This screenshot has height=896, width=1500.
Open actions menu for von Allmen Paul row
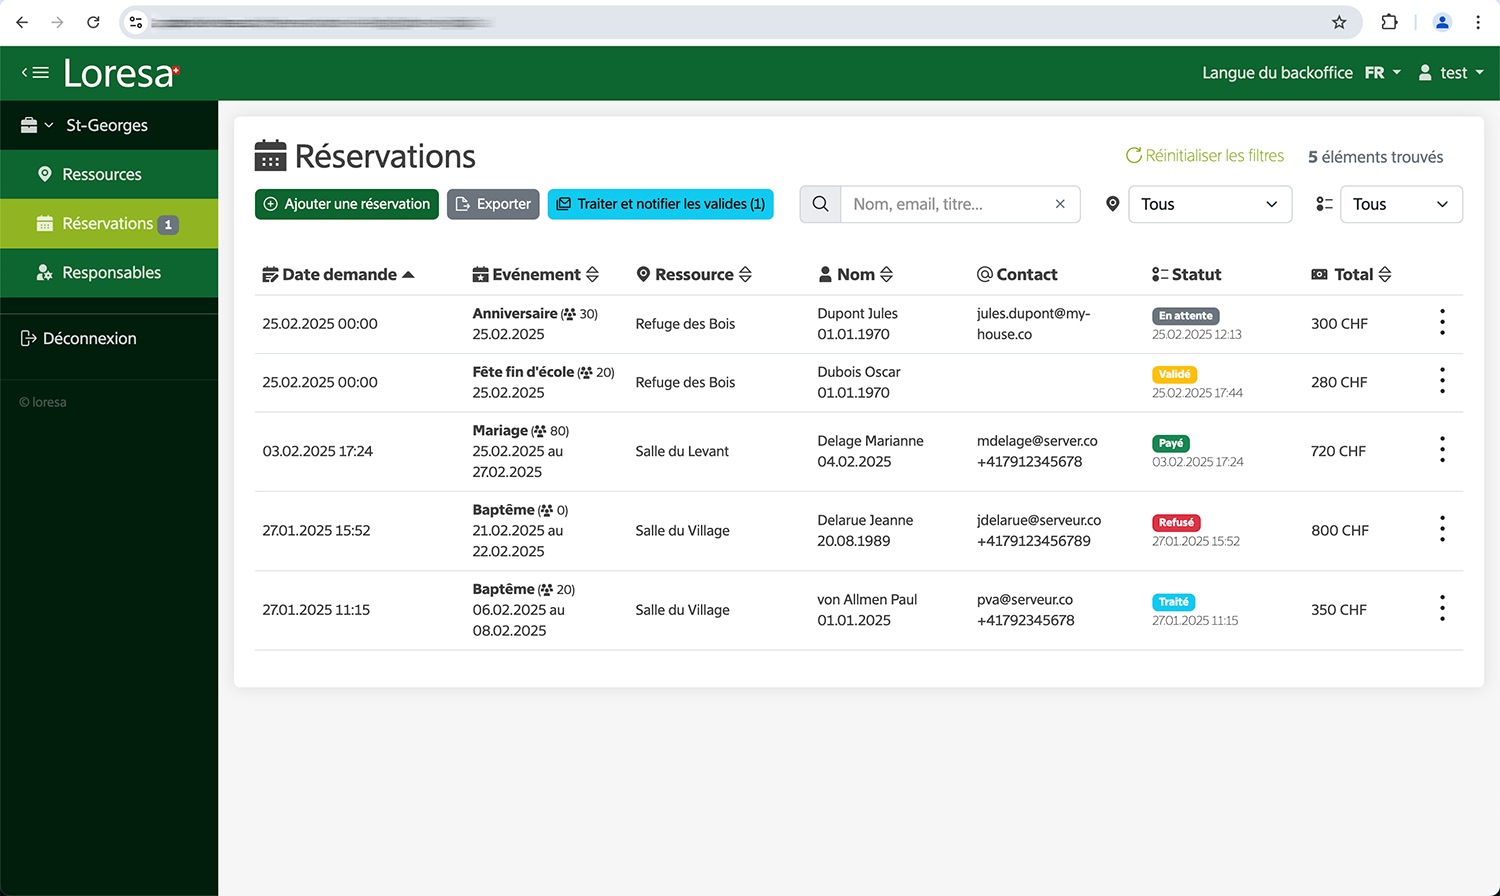[1442, 608]
